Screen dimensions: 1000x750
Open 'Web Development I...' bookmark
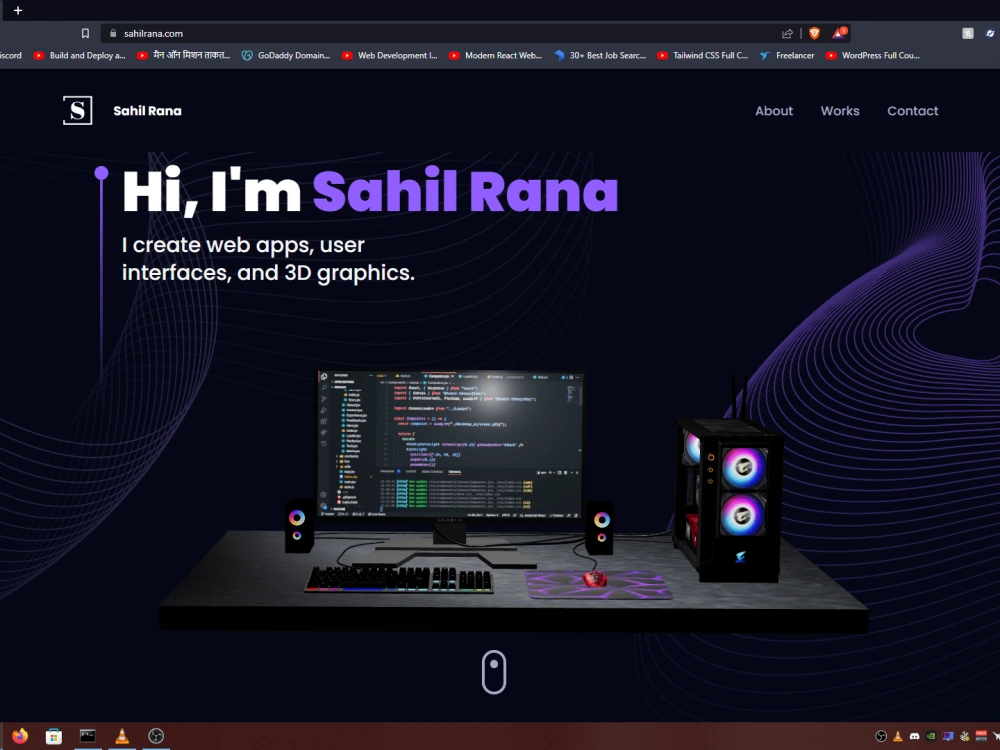point(390,55)
